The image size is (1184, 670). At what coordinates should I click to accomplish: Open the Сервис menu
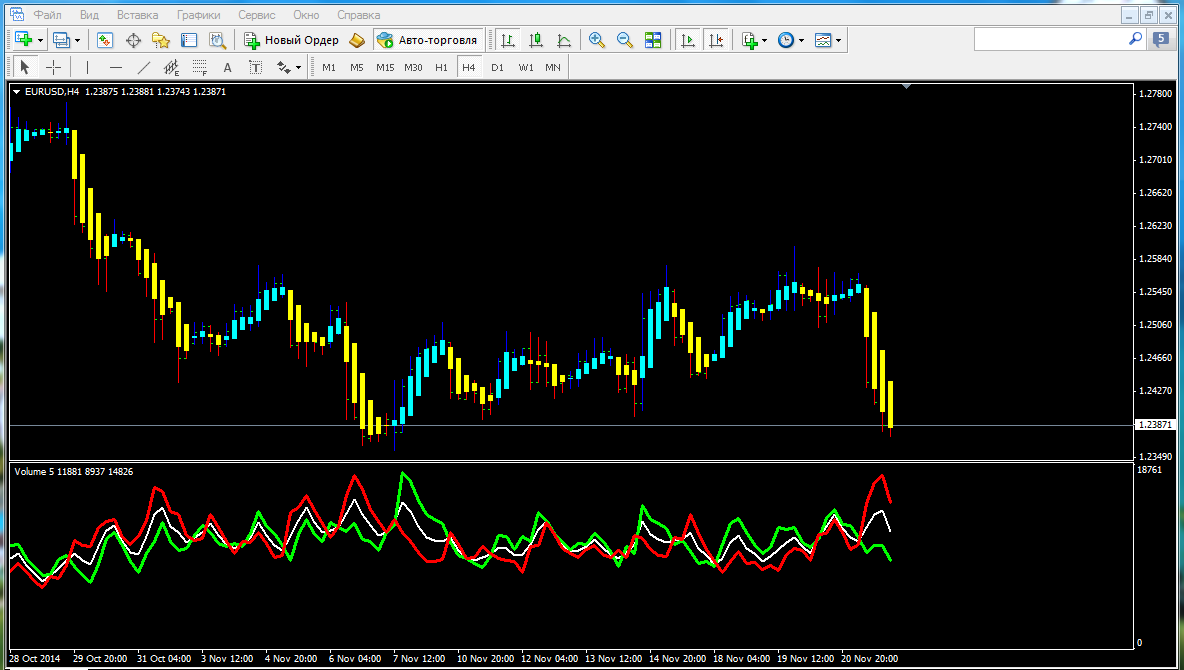click(258, 15)
